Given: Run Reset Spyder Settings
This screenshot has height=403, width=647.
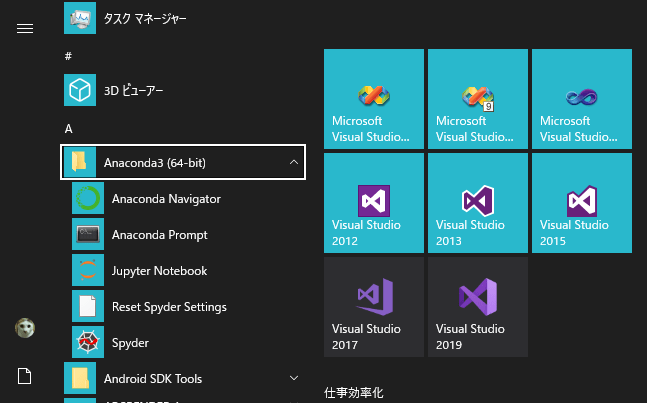Looking at the screenshot, I should (x=189, y=306).
